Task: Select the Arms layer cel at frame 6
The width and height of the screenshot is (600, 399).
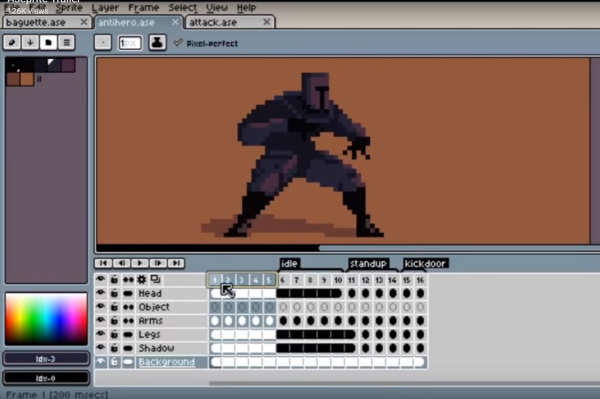Action: point(283,321)
